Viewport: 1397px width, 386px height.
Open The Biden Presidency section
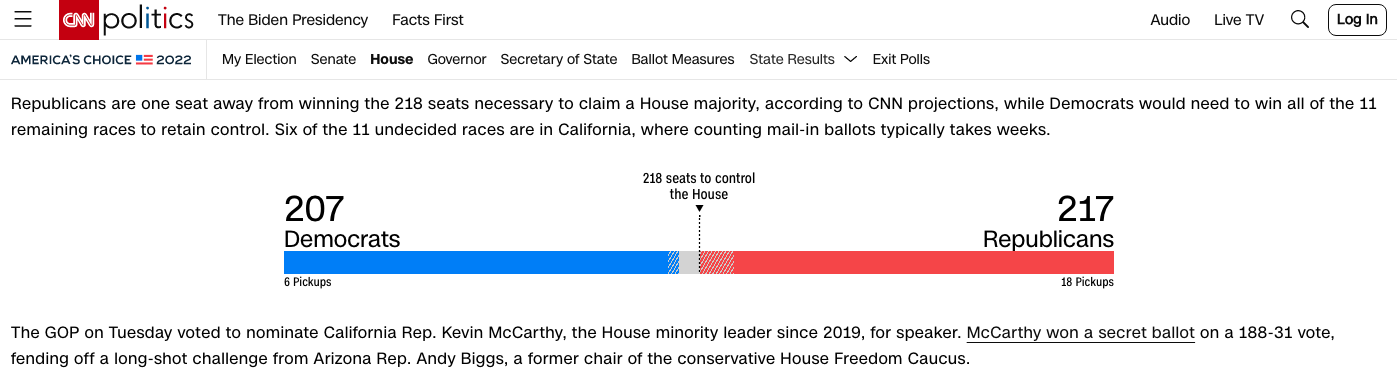click(x=293, y=19)
